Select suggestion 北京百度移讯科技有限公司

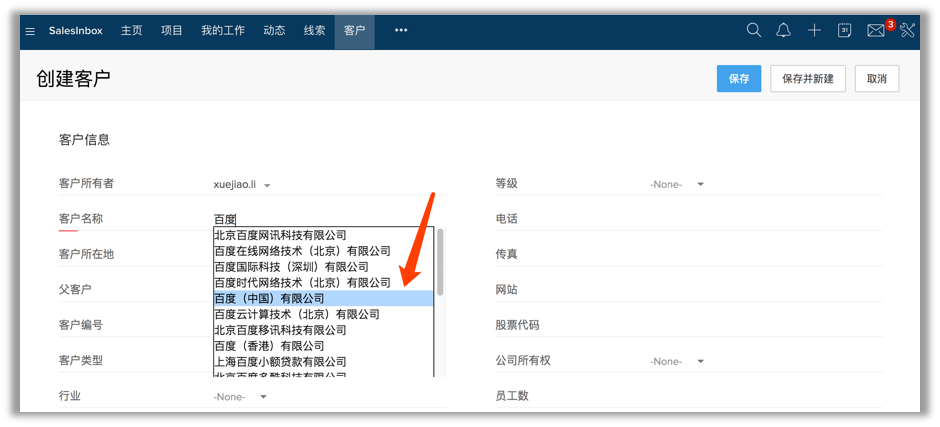[x=323, y=330]
